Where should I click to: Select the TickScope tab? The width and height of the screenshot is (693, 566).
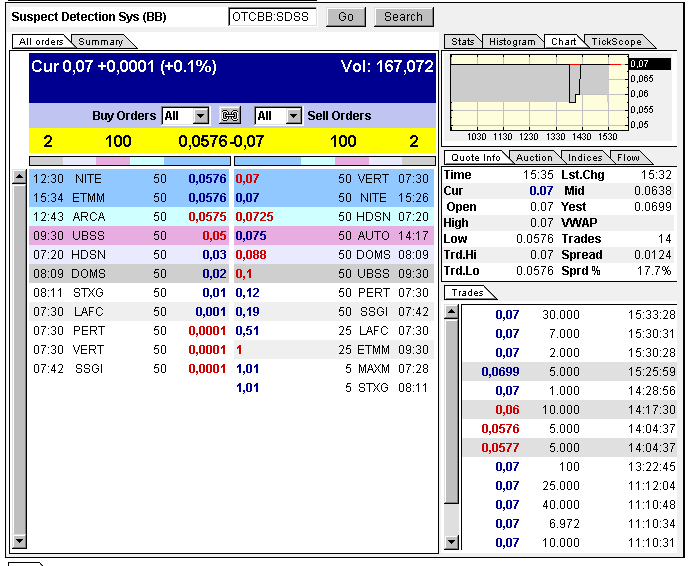[x=616, y=42]
